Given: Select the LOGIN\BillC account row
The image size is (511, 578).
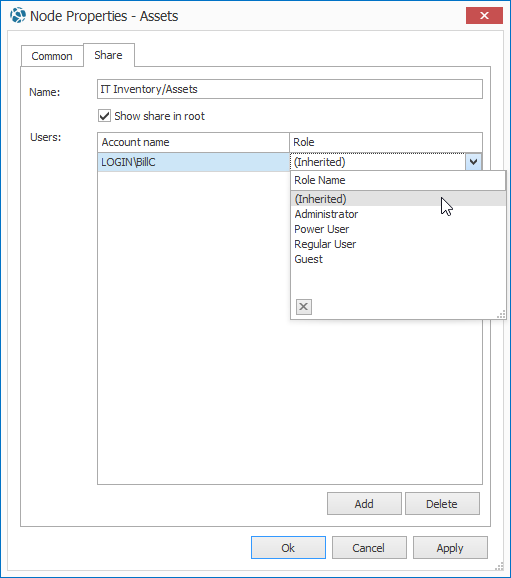Looking at the screenshot, I should 194,162.
